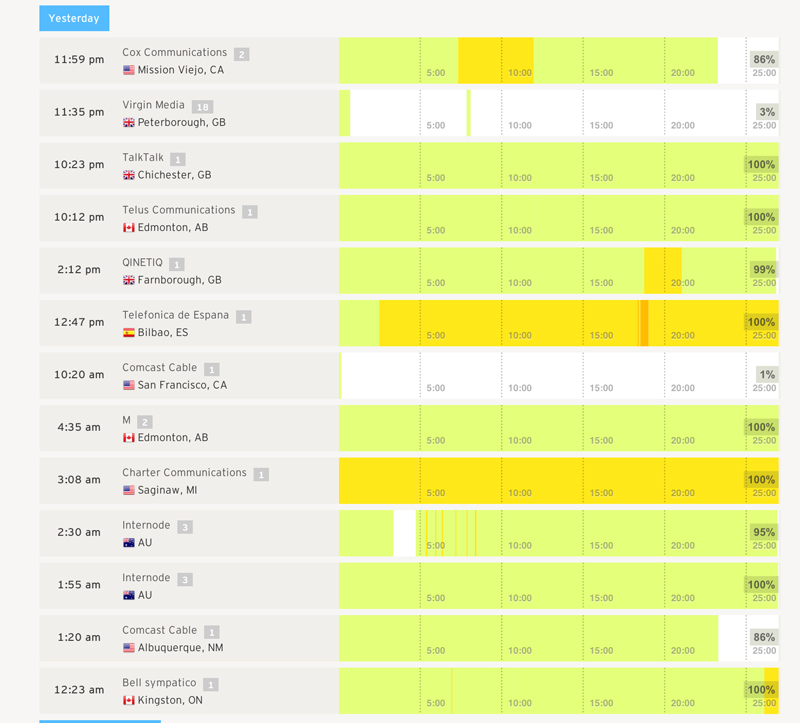The image size is (800, 723).
Task: Click Albuquerque, NM location text
Action: pos(181,648)
